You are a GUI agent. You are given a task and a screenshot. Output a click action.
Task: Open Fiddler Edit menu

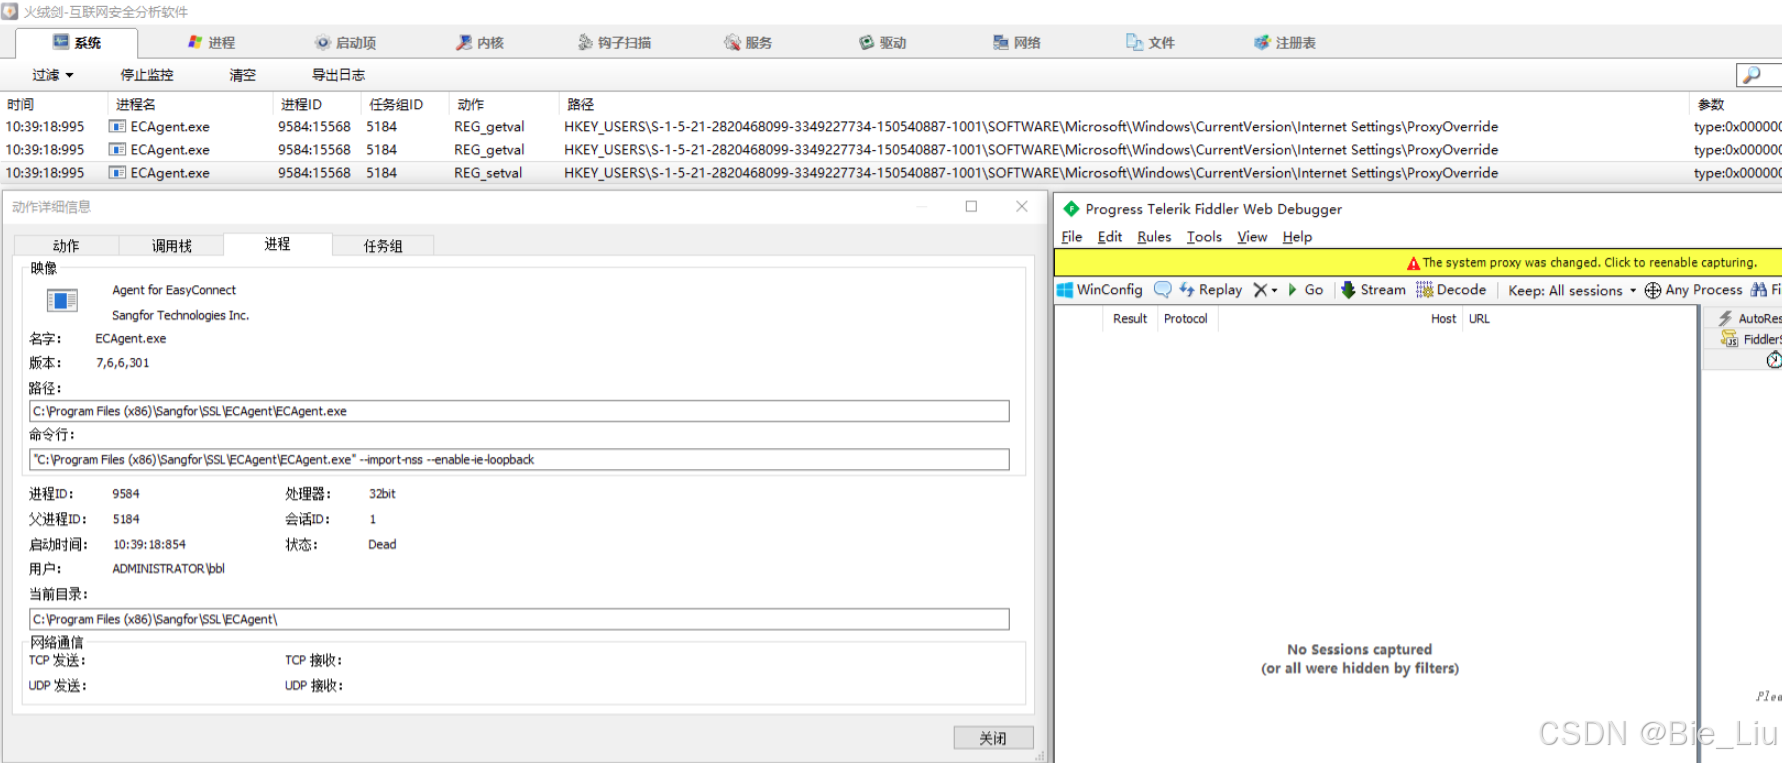click(x=1110, y=237)
